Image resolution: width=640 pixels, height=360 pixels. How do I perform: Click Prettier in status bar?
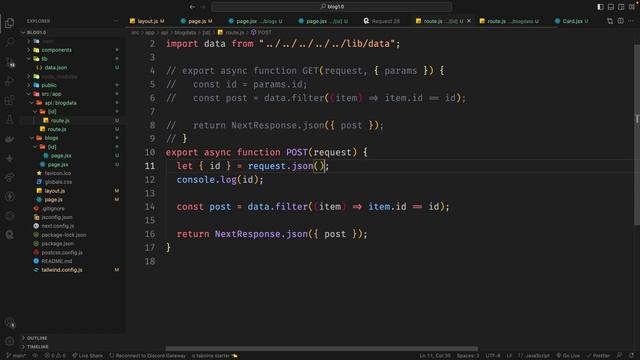click(598, 356)
